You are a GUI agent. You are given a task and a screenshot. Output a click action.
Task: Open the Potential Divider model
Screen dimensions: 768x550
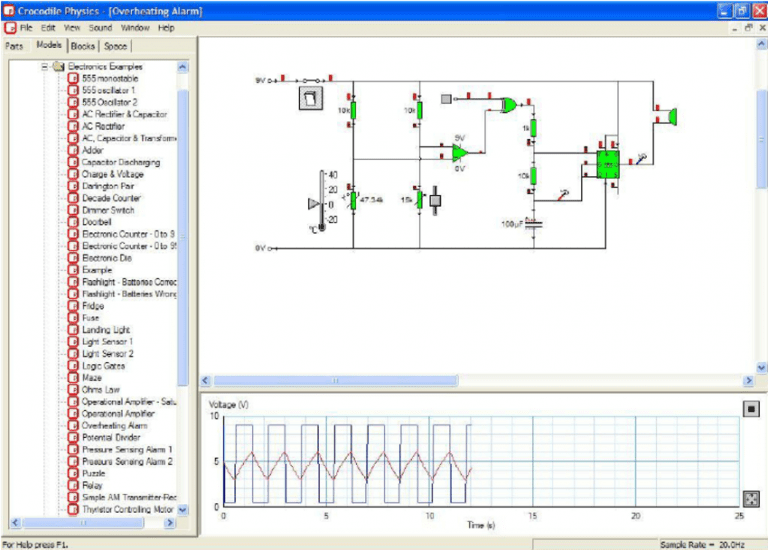click(111, 437)
